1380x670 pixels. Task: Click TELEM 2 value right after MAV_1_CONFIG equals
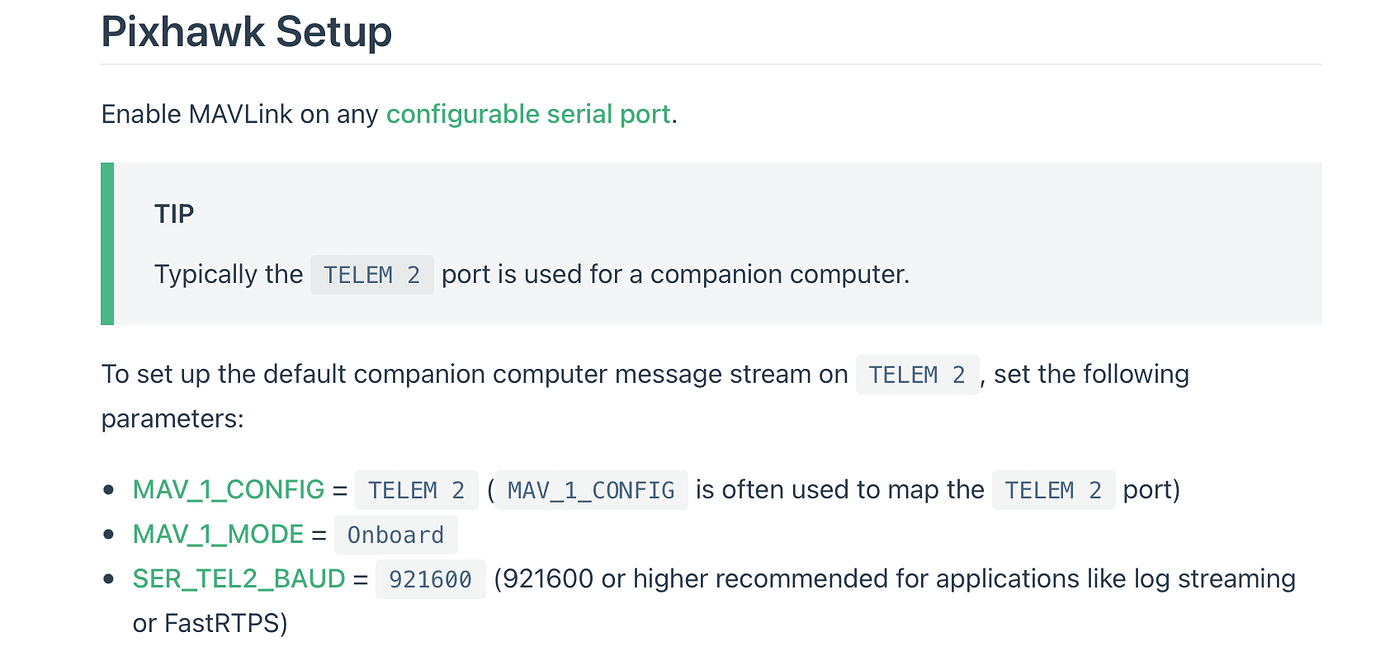click(x=416, y=491)
